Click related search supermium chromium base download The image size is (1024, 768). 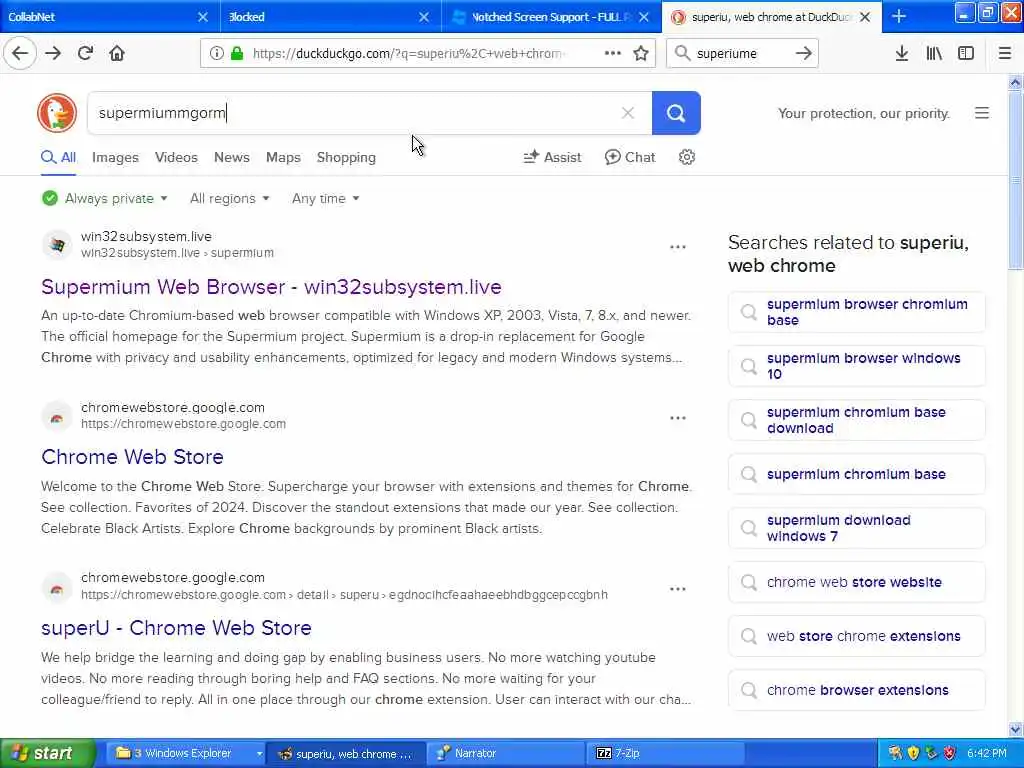857,421
